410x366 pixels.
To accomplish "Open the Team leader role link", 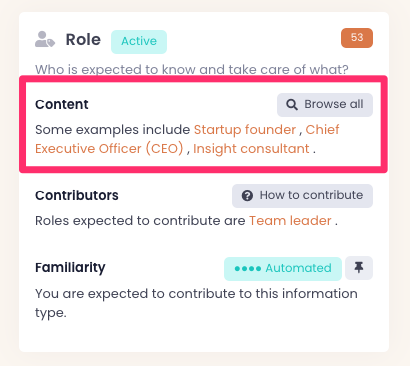I will (x=290, y=221).
